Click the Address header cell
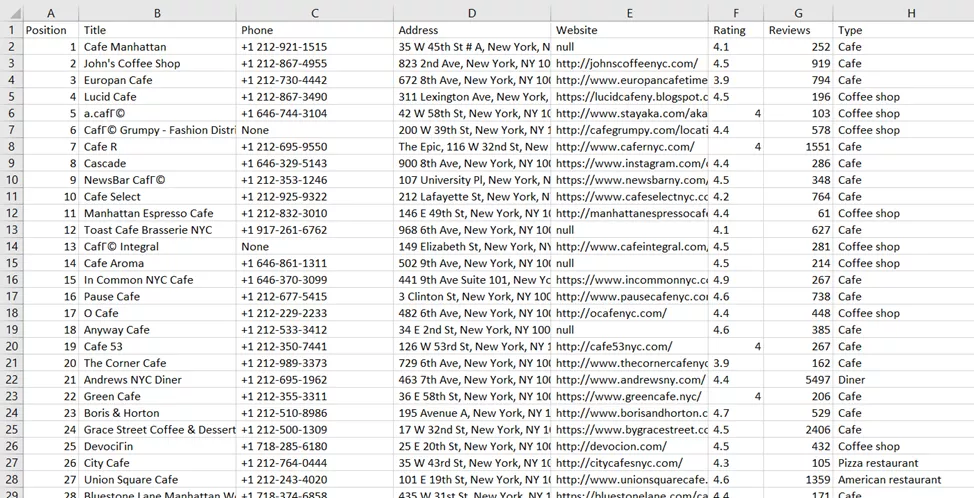 tap(472, 30)
